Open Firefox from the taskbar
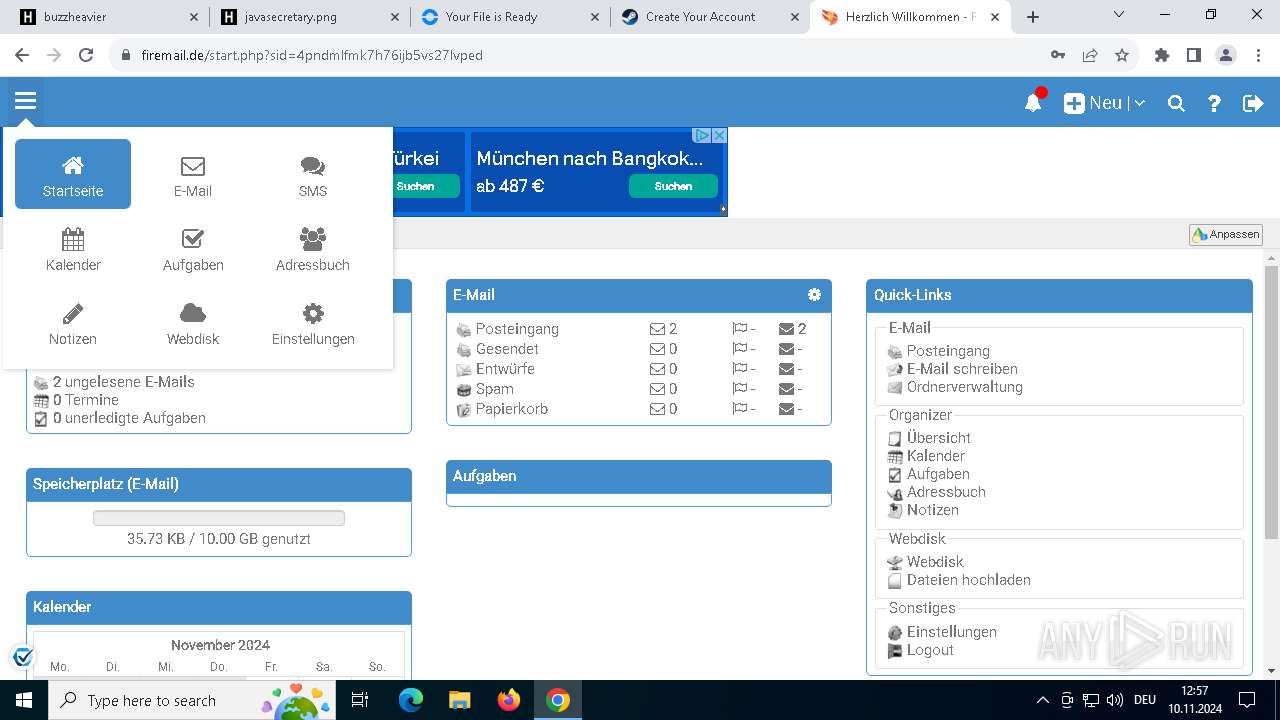This screenshot has width=1280, height=720. click(509, 700)
